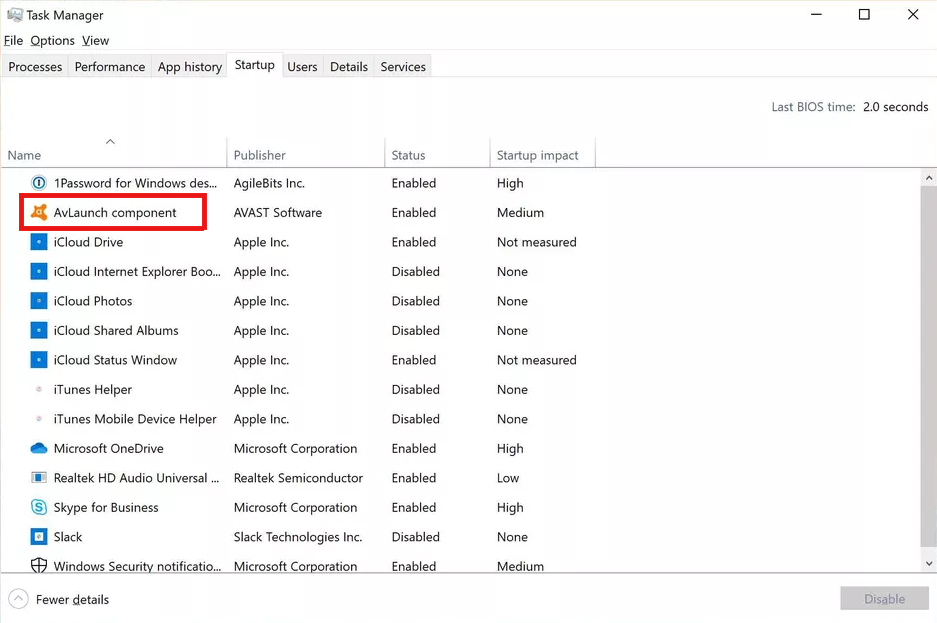Sort by the Publisher column header
The image size is (937, 623).
pyautogui.click(x=305, y=155)
